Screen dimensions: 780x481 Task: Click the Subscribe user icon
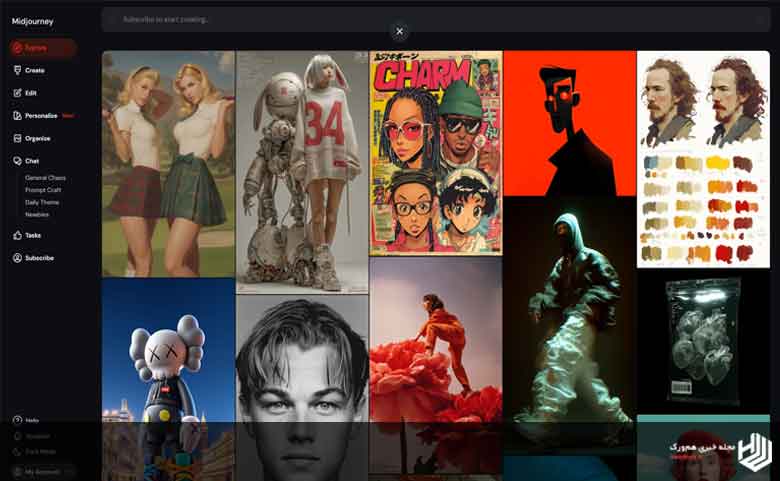click(x=17, y=258)
